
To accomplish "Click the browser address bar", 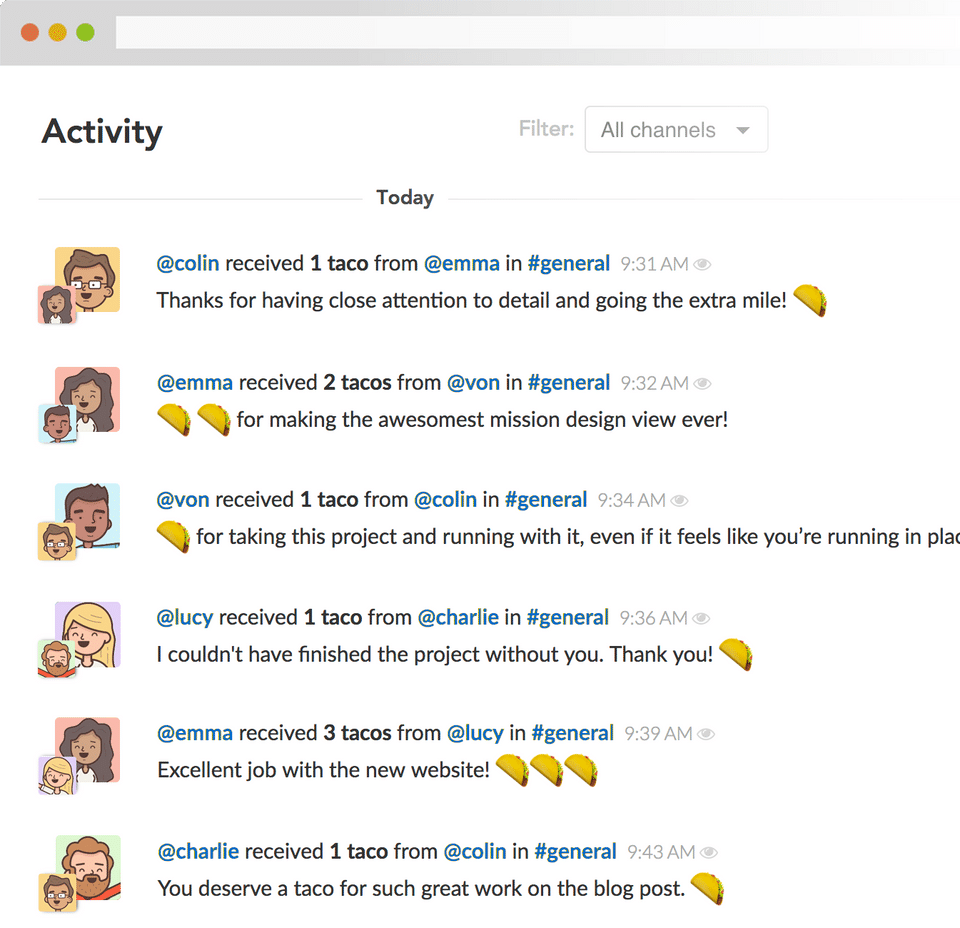I will pyautogui.click(x=538, y=32).
